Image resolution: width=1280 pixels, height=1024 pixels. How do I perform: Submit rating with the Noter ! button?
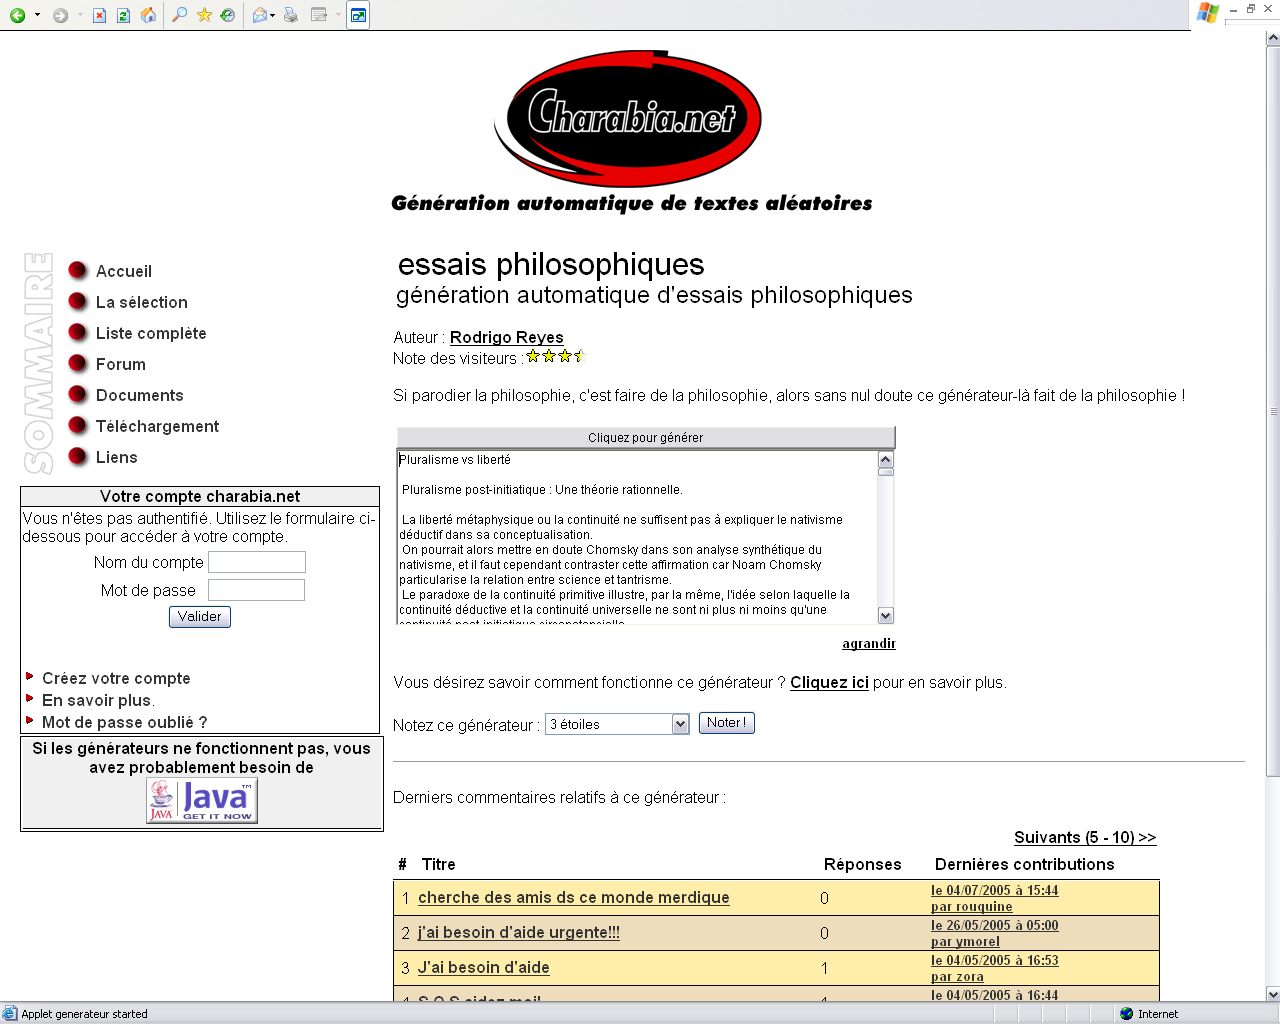727,723
